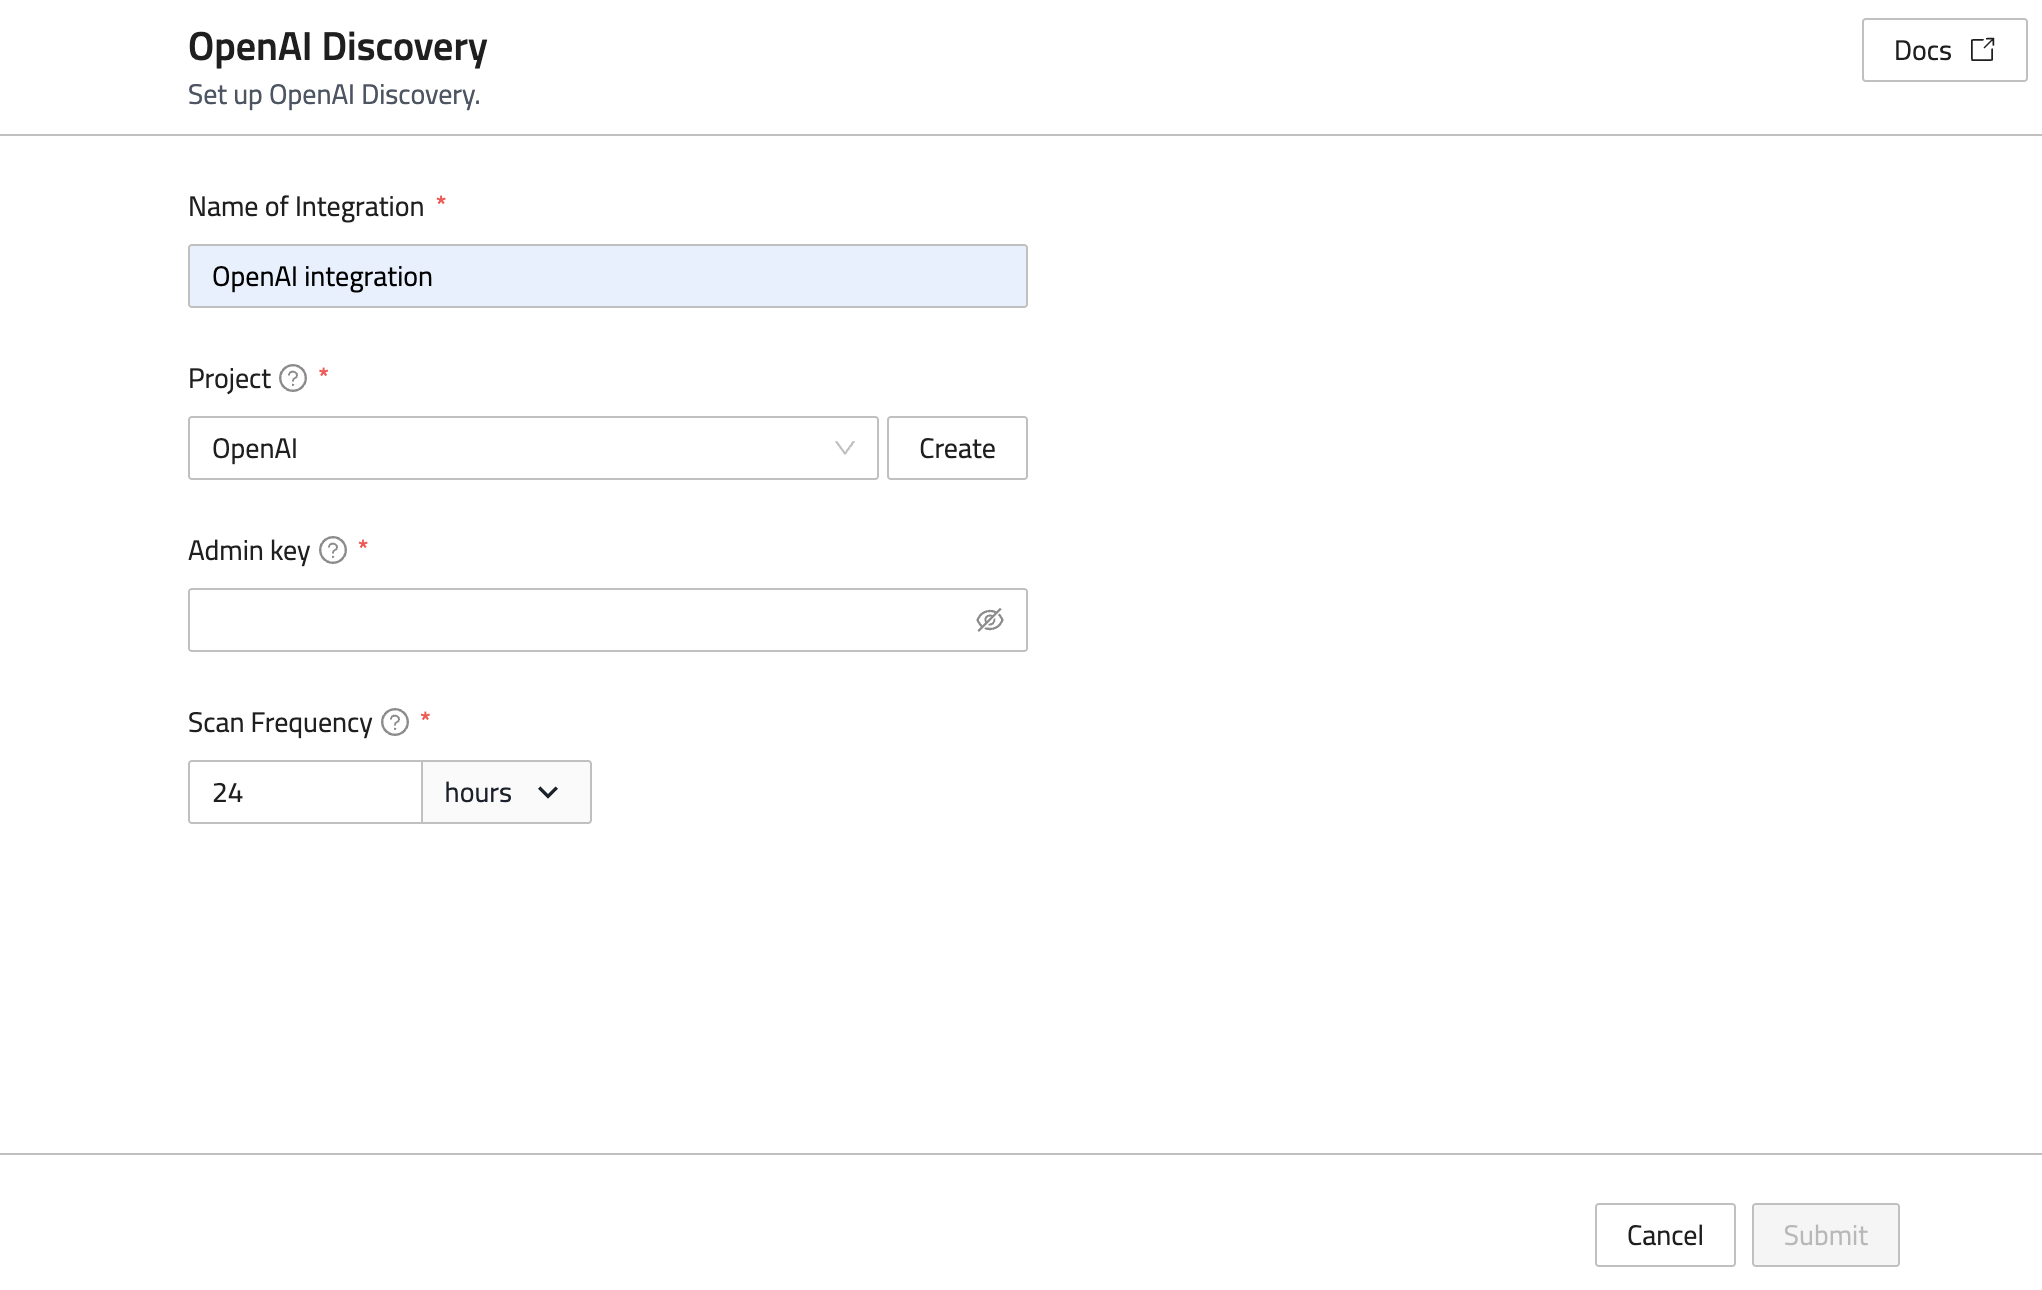This screenshot has height=1290, width=2042.
Task: Click the Scan Frequency label text
Action: click(x=280, y=723)
